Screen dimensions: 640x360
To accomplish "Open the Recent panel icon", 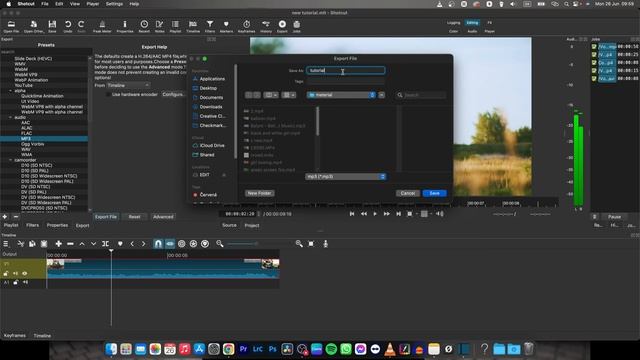I will (144, 27).
